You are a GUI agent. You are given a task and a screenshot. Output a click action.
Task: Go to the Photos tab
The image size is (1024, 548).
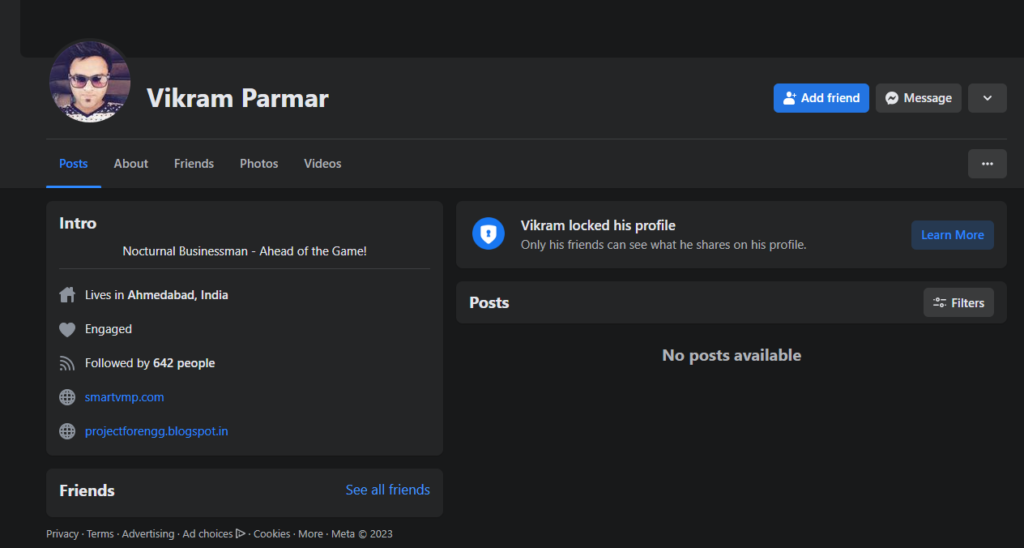(x=259, y=164)
